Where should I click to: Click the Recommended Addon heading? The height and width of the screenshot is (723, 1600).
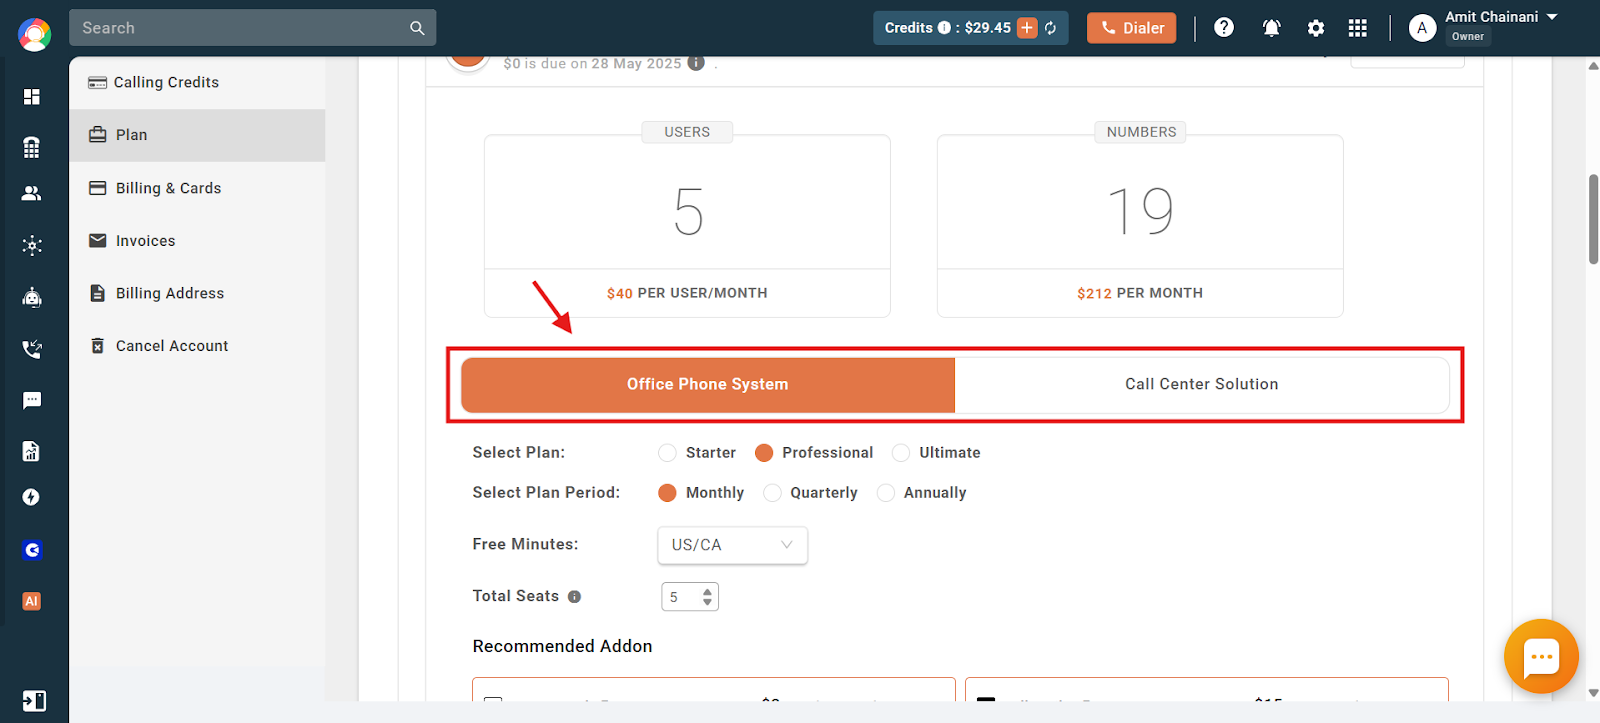[x=562, y=647]
